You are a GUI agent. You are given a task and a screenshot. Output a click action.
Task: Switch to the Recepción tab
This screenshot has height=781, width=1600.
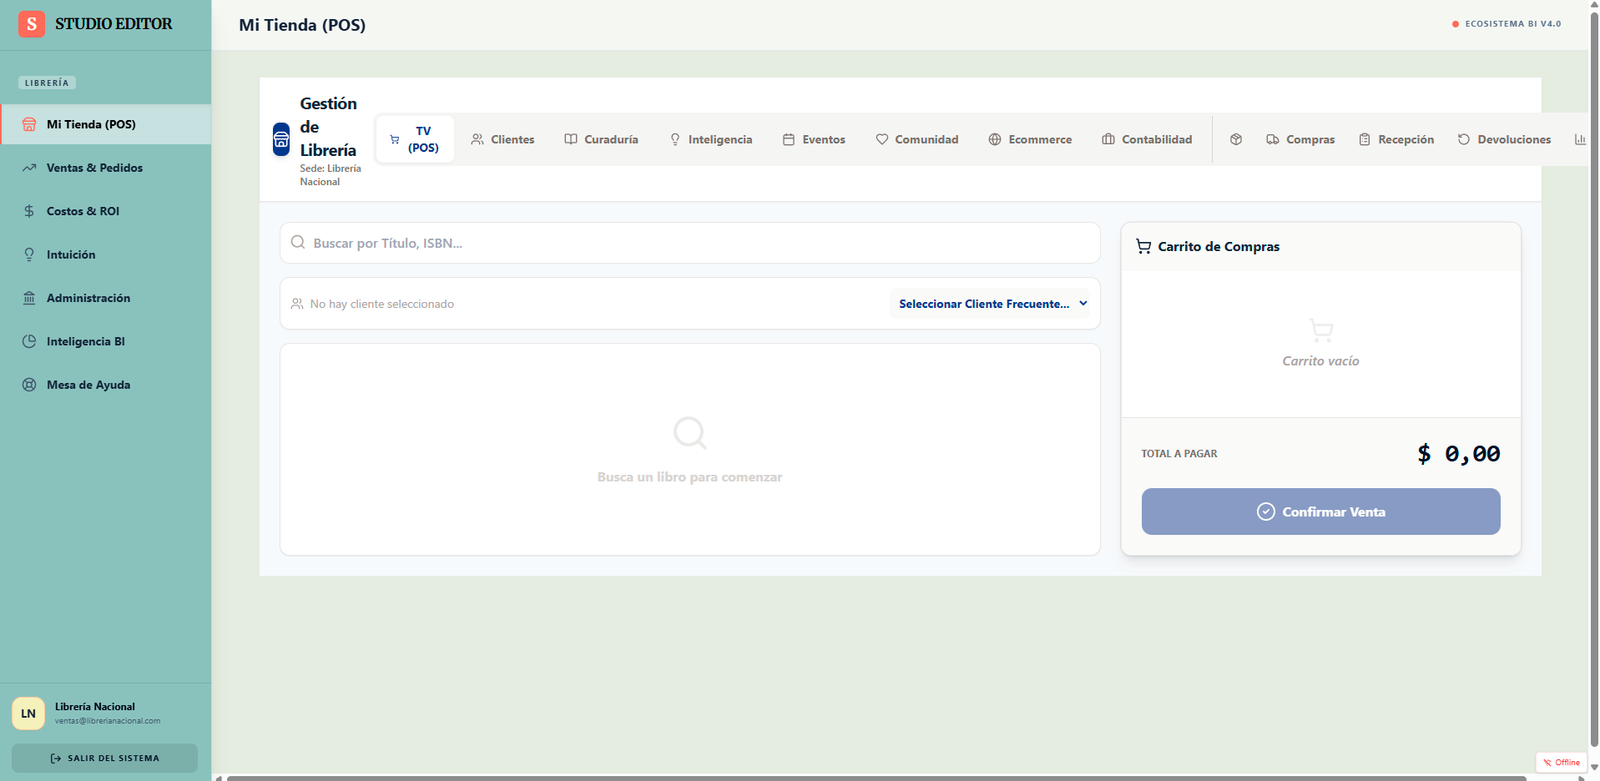point(1397,139)
